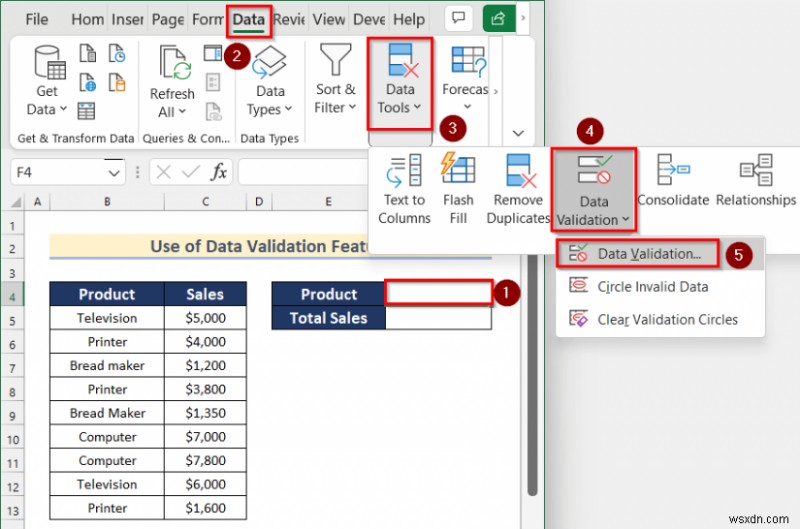Open the Data Tools dropdown
The height and width of the screenshot is (529, 800).
coord(399,83)
